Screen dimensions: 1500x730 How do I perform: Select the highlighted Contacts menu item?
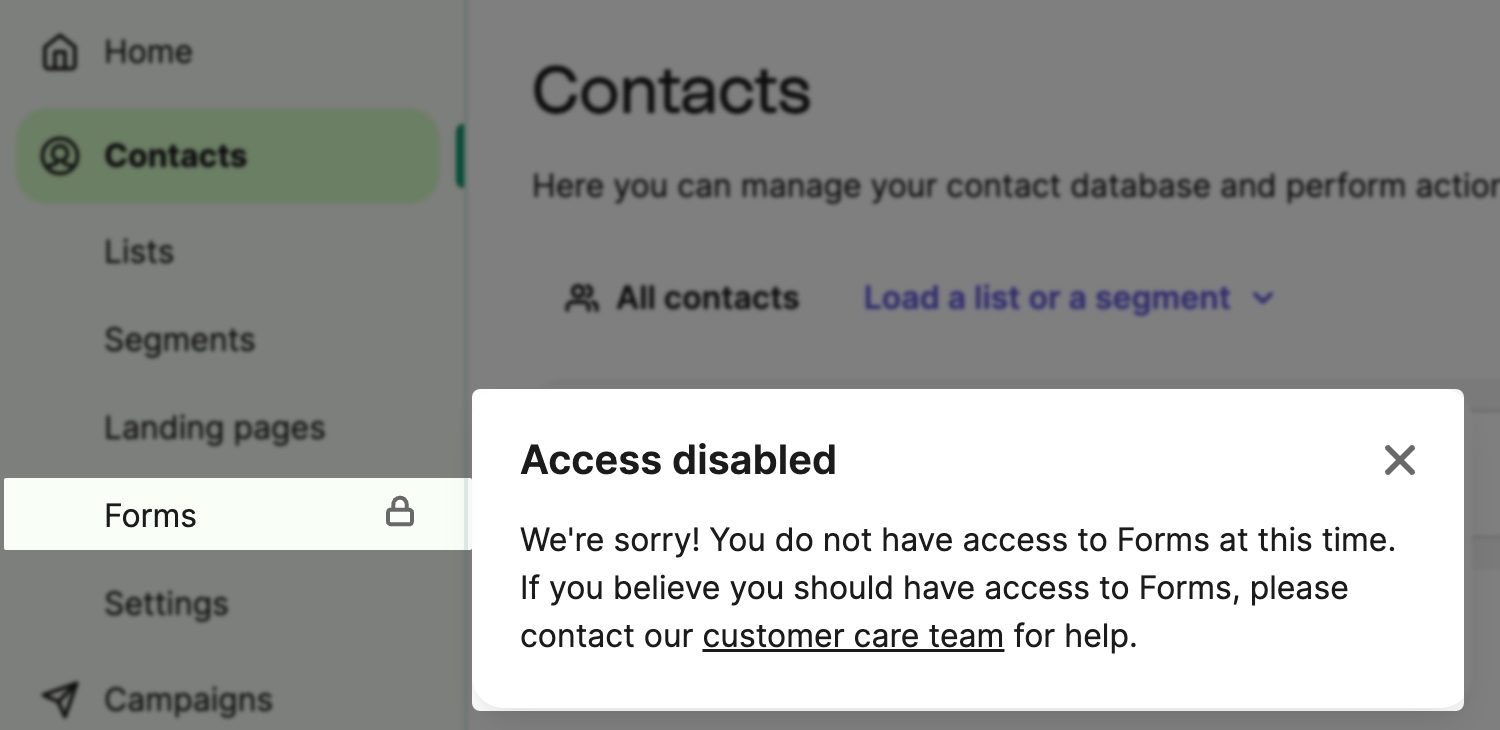176,155
